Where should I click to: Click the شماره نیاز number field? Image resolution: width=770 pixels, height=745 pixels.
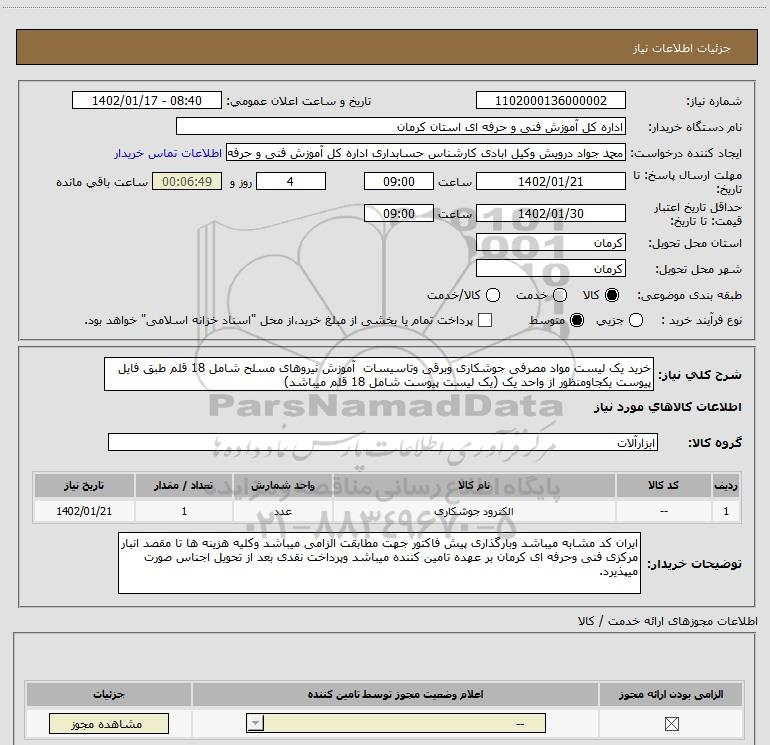coord(550,100)
